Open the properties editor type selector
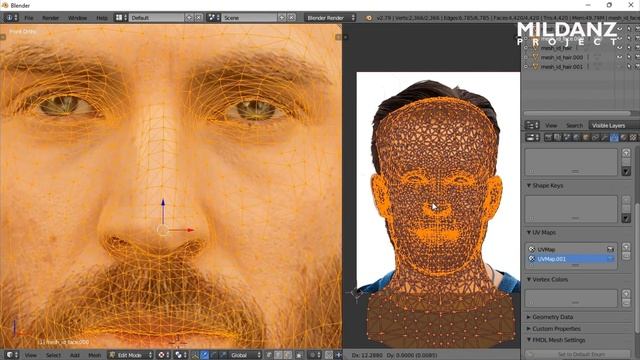The image size is (640, 360). click(x=532, y=138)
